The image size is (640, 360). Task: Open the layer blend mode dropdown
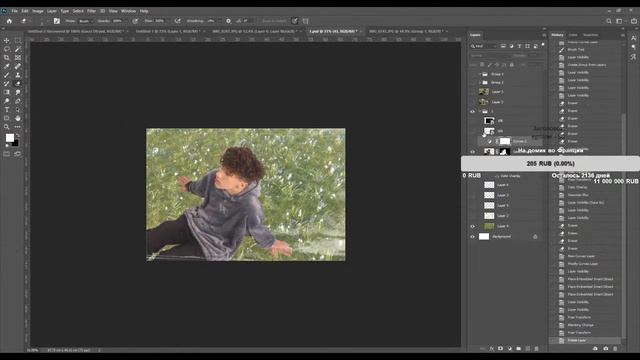click(x=490, y=55)
